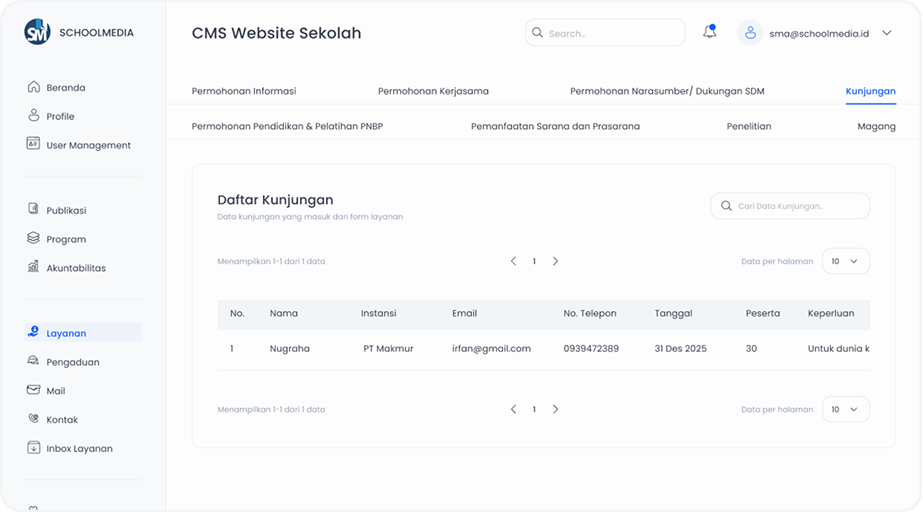Viewport: 923px width, 512px height.
Task: Open top Data per halaman dropdown
Action: click(x=845, y=261)
